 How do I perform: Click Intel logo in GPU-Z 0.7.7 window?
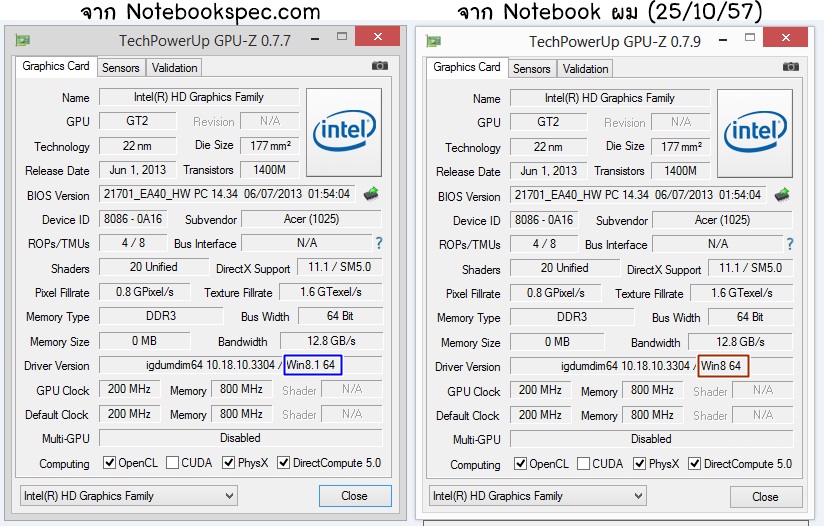click(x=344, y=132)
